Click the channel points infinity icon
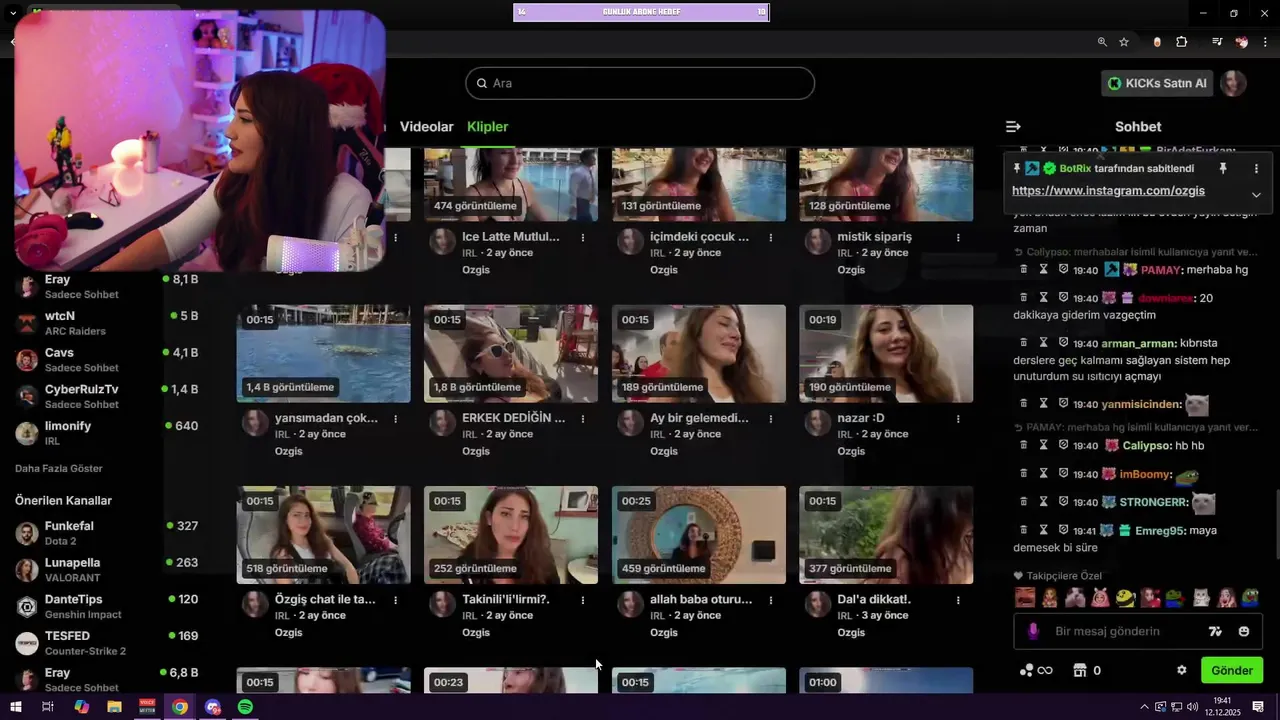Viewport: 1280px width, 720px height. pyautogui.click(x=1036, y=670)
